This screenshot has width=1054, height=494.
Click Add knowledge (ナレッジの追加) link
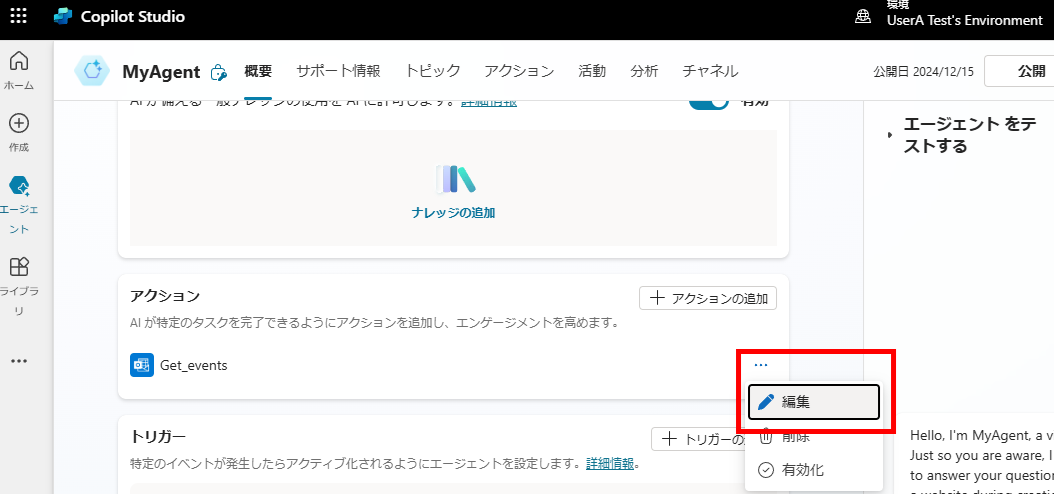tap(453, 212)
